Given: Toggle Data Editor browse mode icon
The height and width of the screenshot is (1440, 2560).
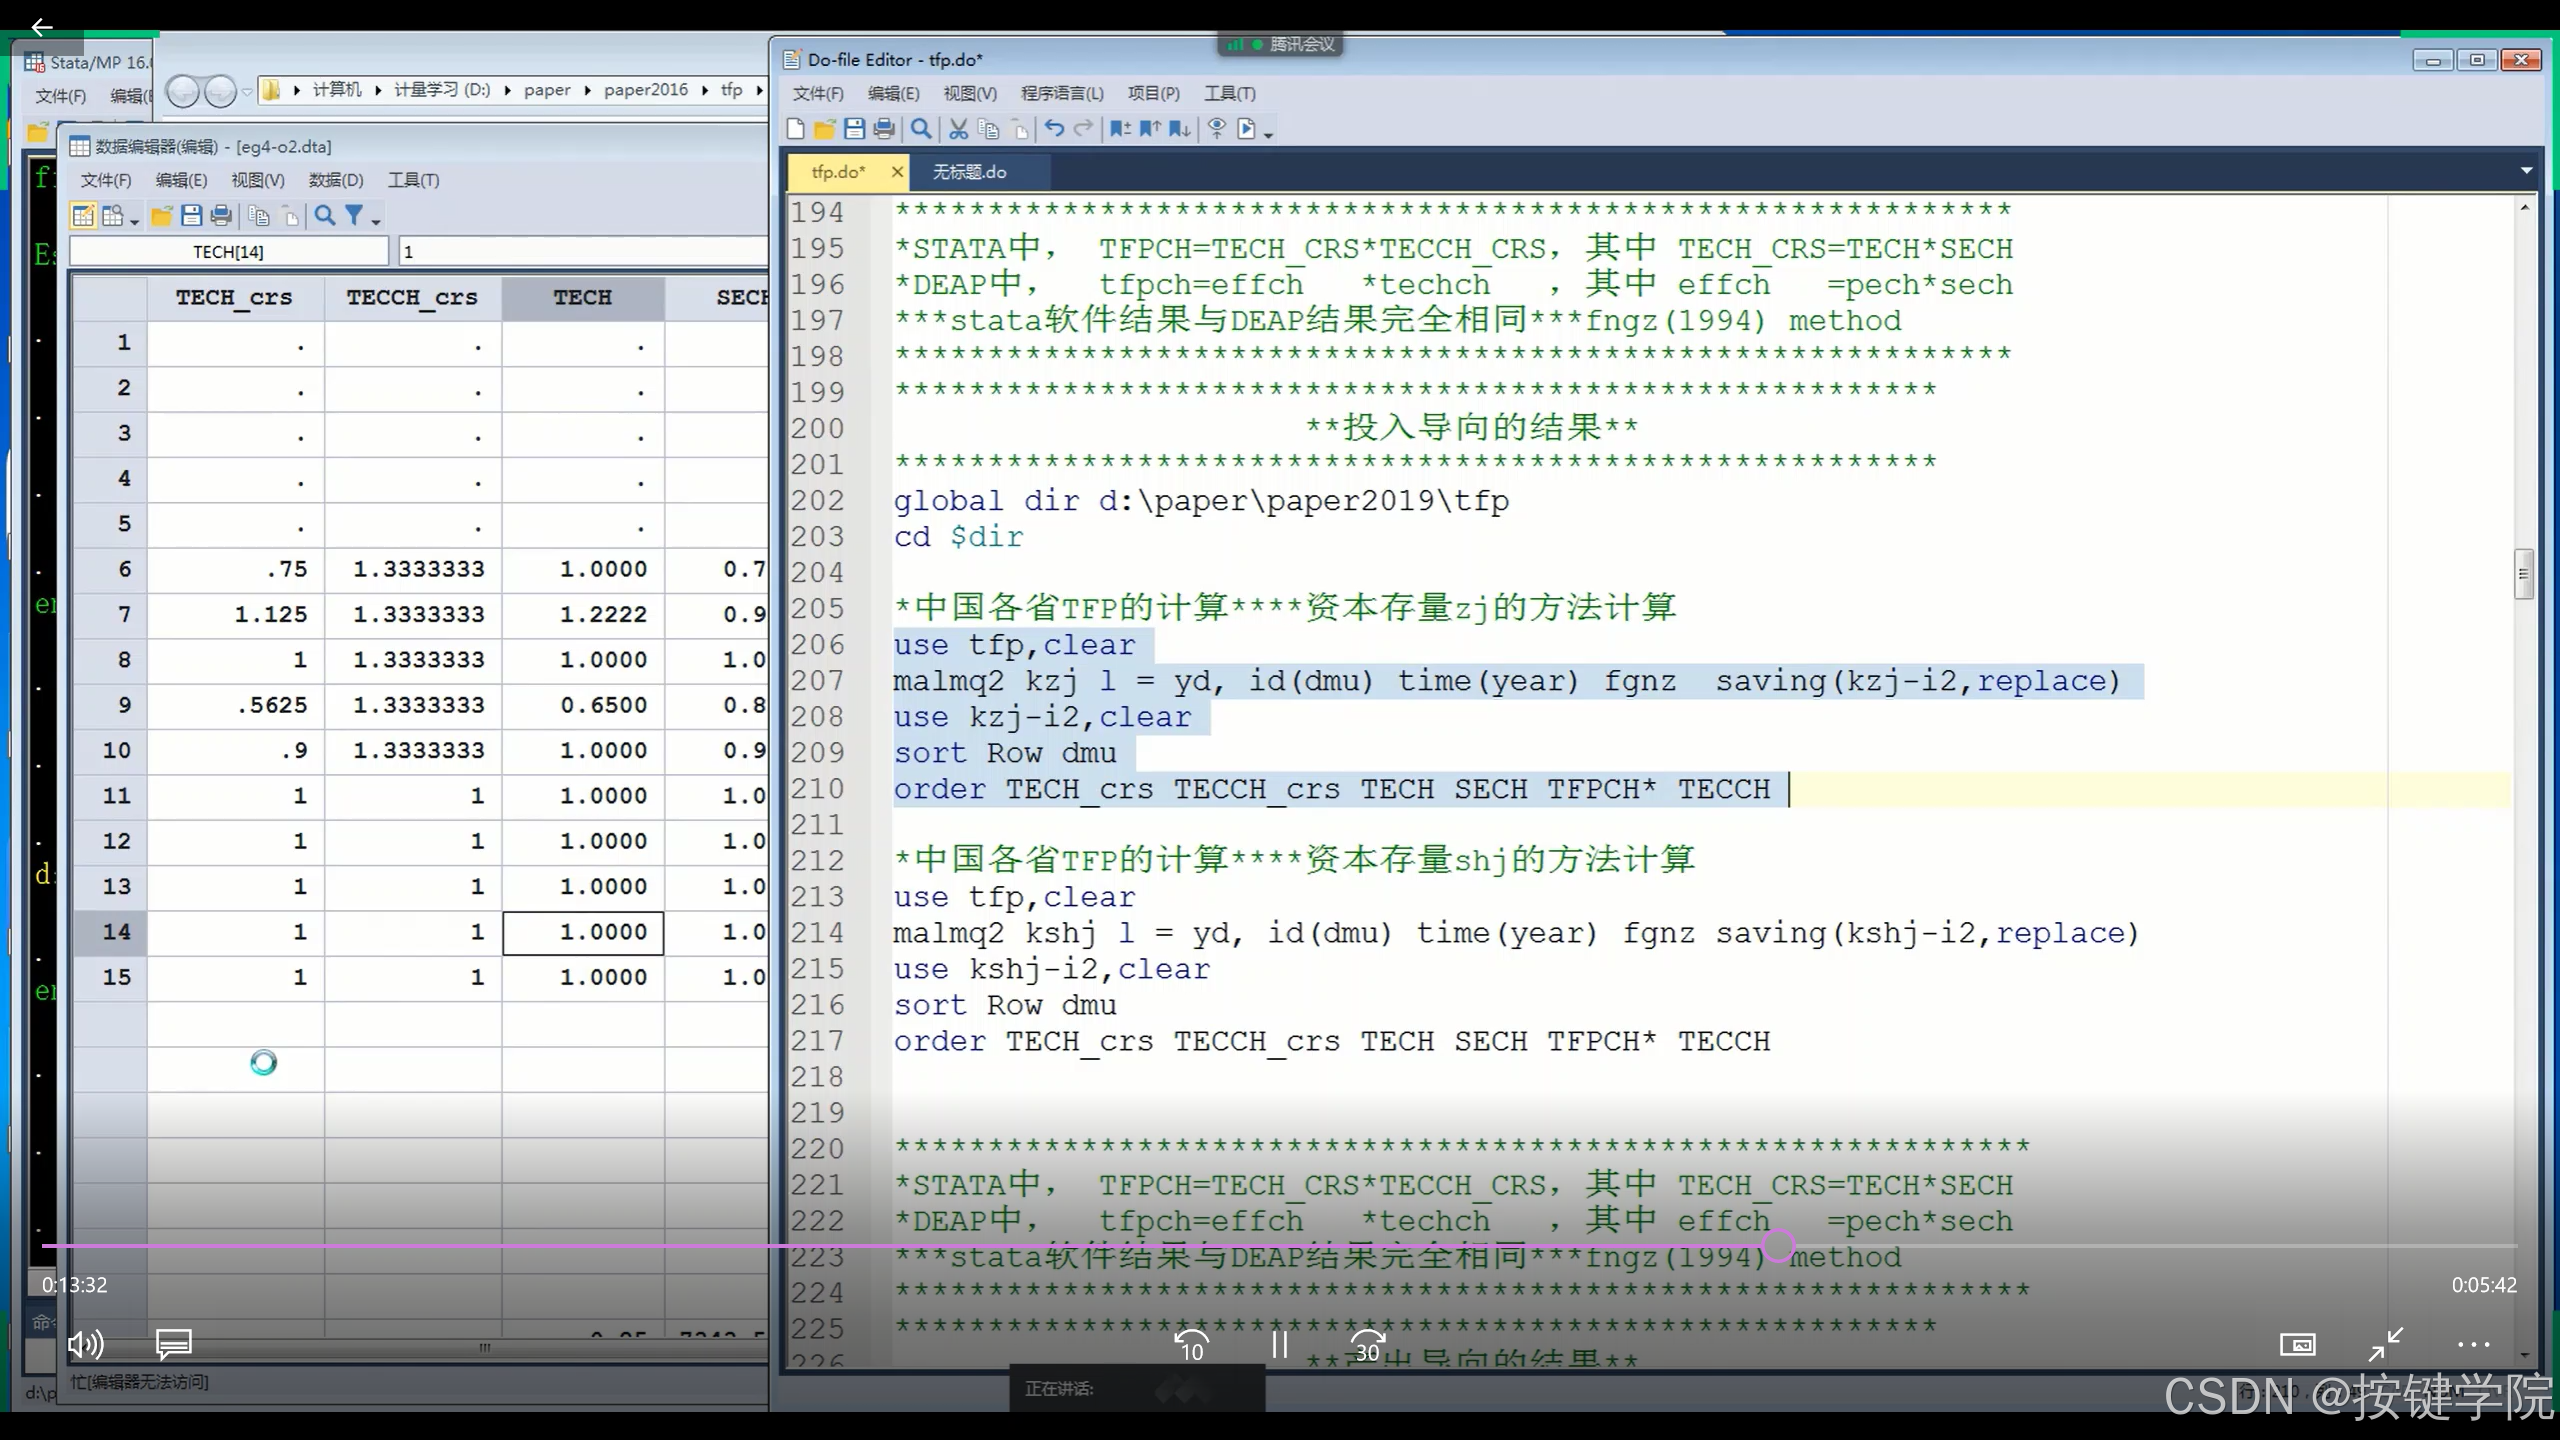Looking at the screenshot, I should [113, 216].
